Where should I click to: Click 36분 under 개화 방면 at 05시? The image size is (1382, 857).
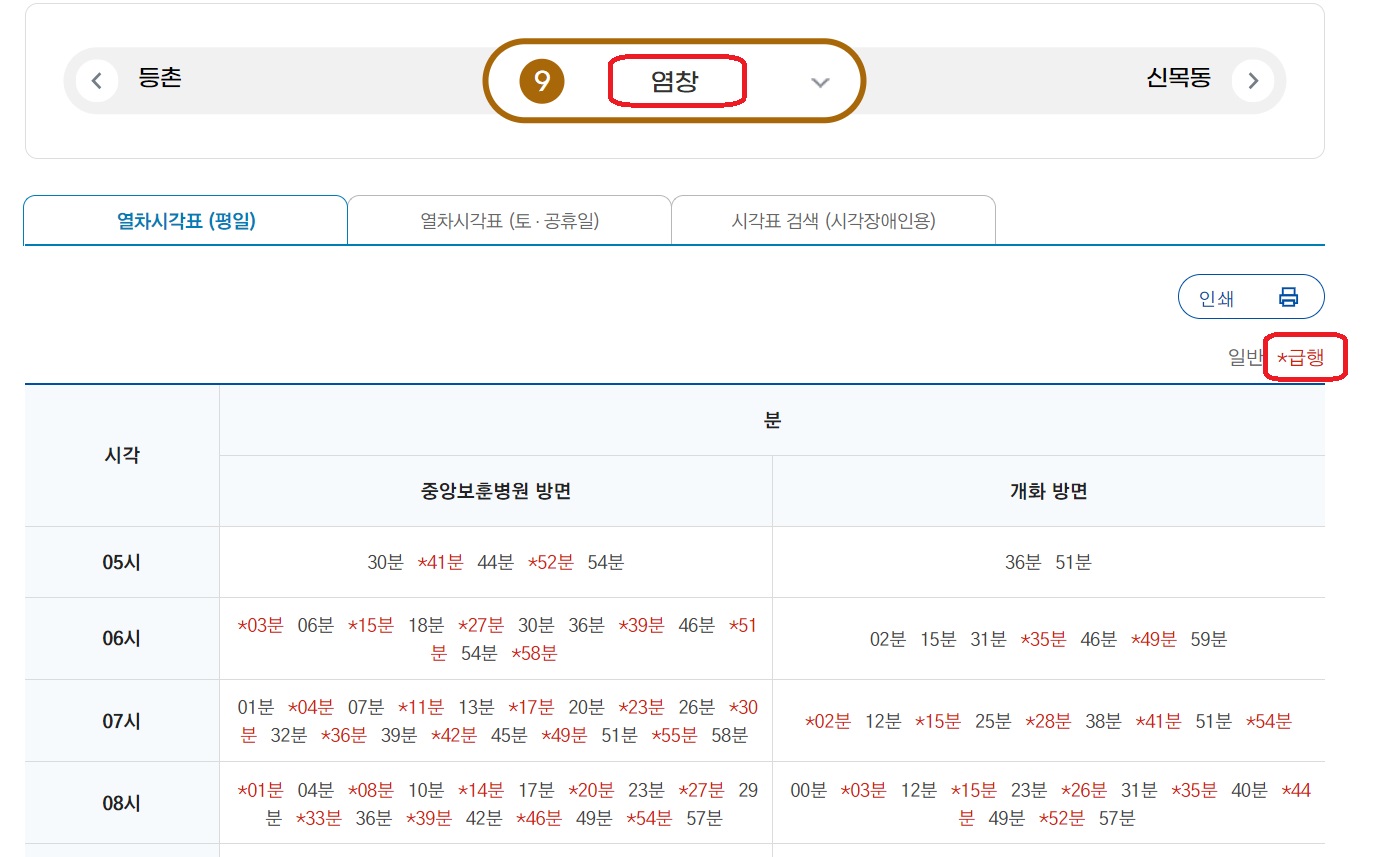pos(1020,562)
